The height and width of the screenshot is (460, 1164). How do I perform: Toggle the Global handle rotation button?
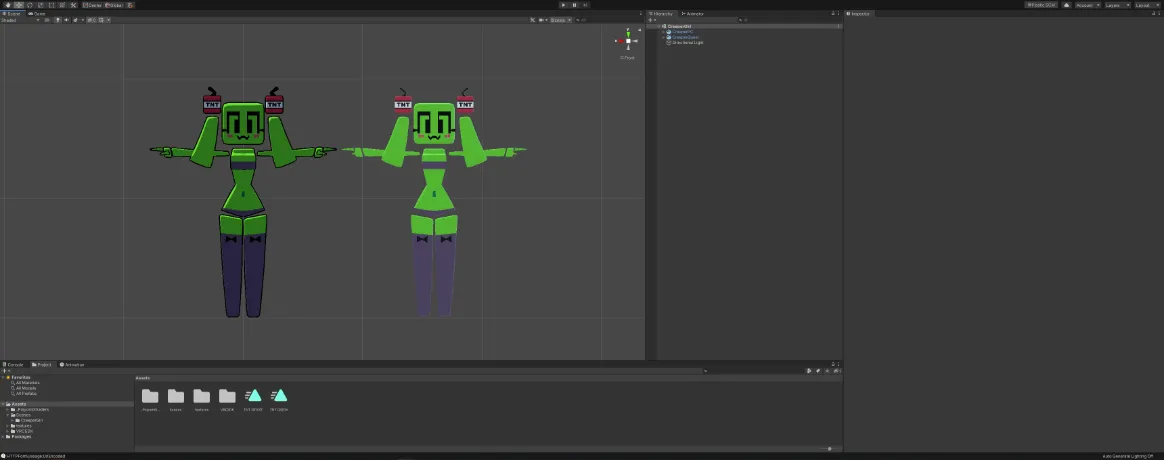tap(115, 5)
